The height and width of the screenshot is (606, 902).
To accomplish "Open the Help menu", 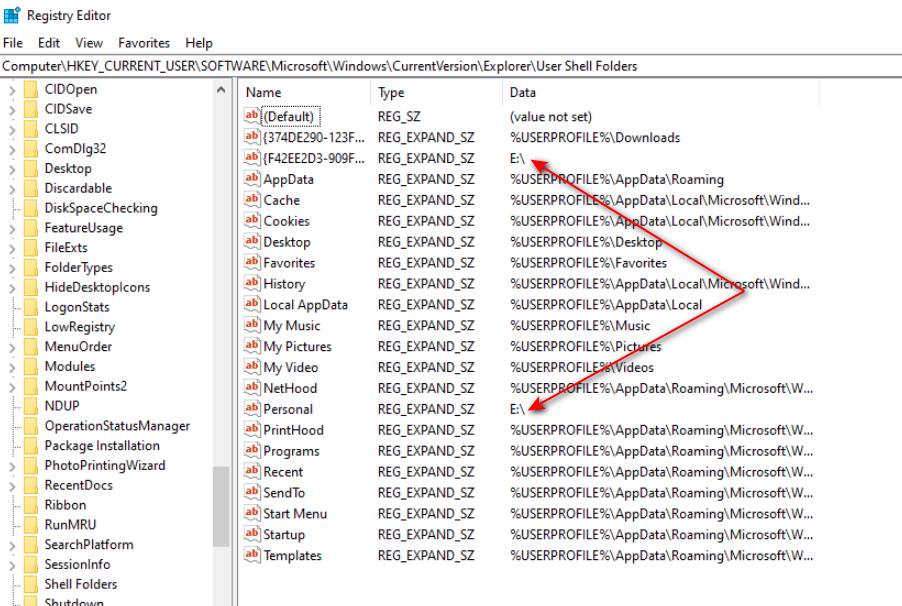I will [198, 43].
